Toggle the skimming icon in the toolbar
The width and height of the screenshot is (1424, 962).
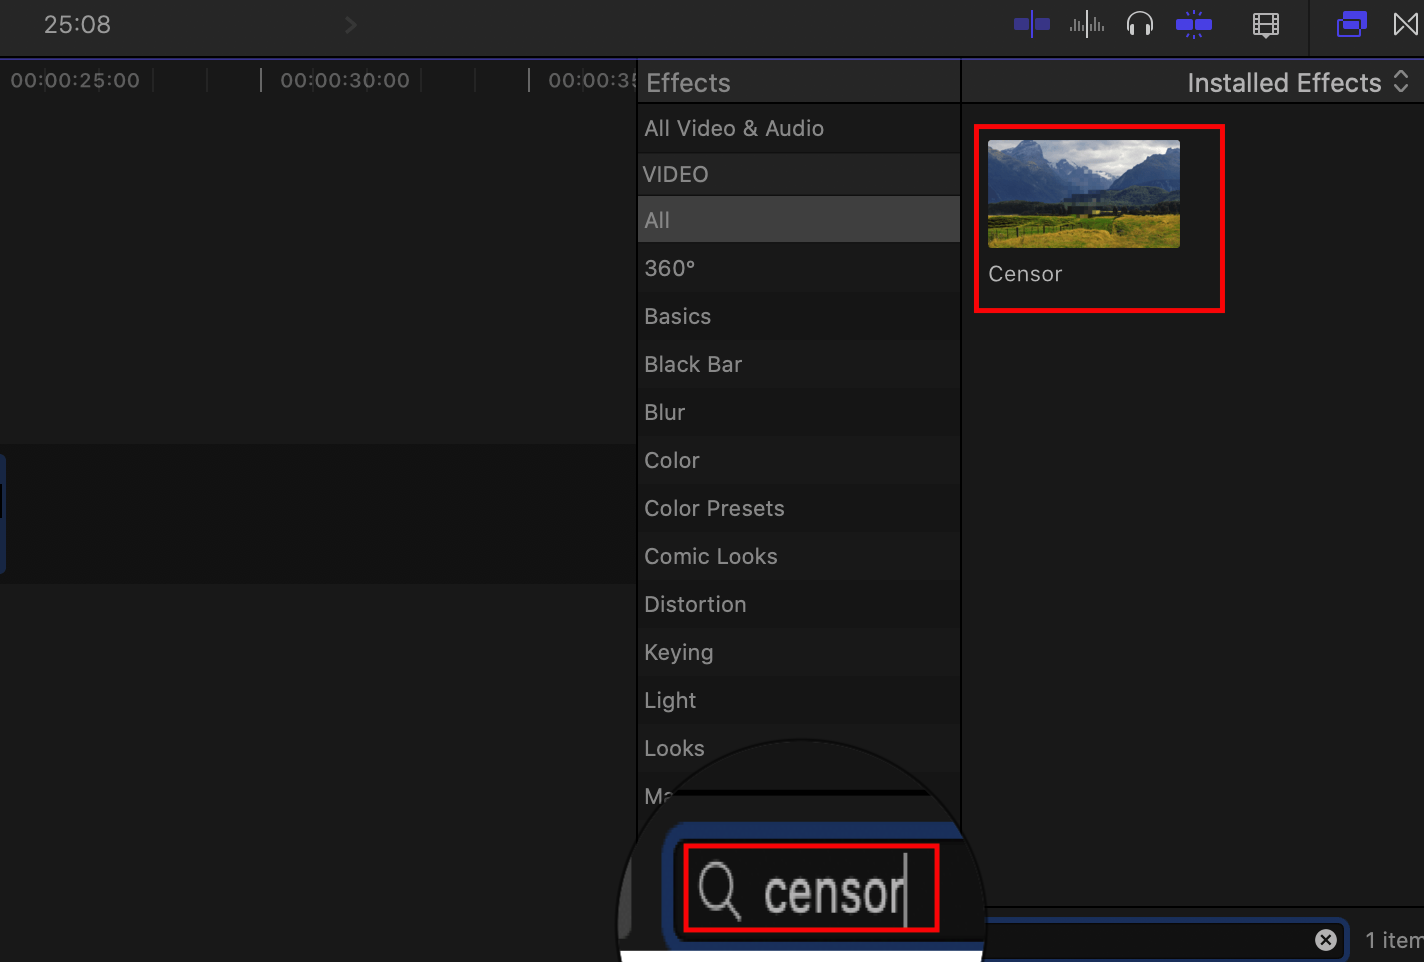1032,24
